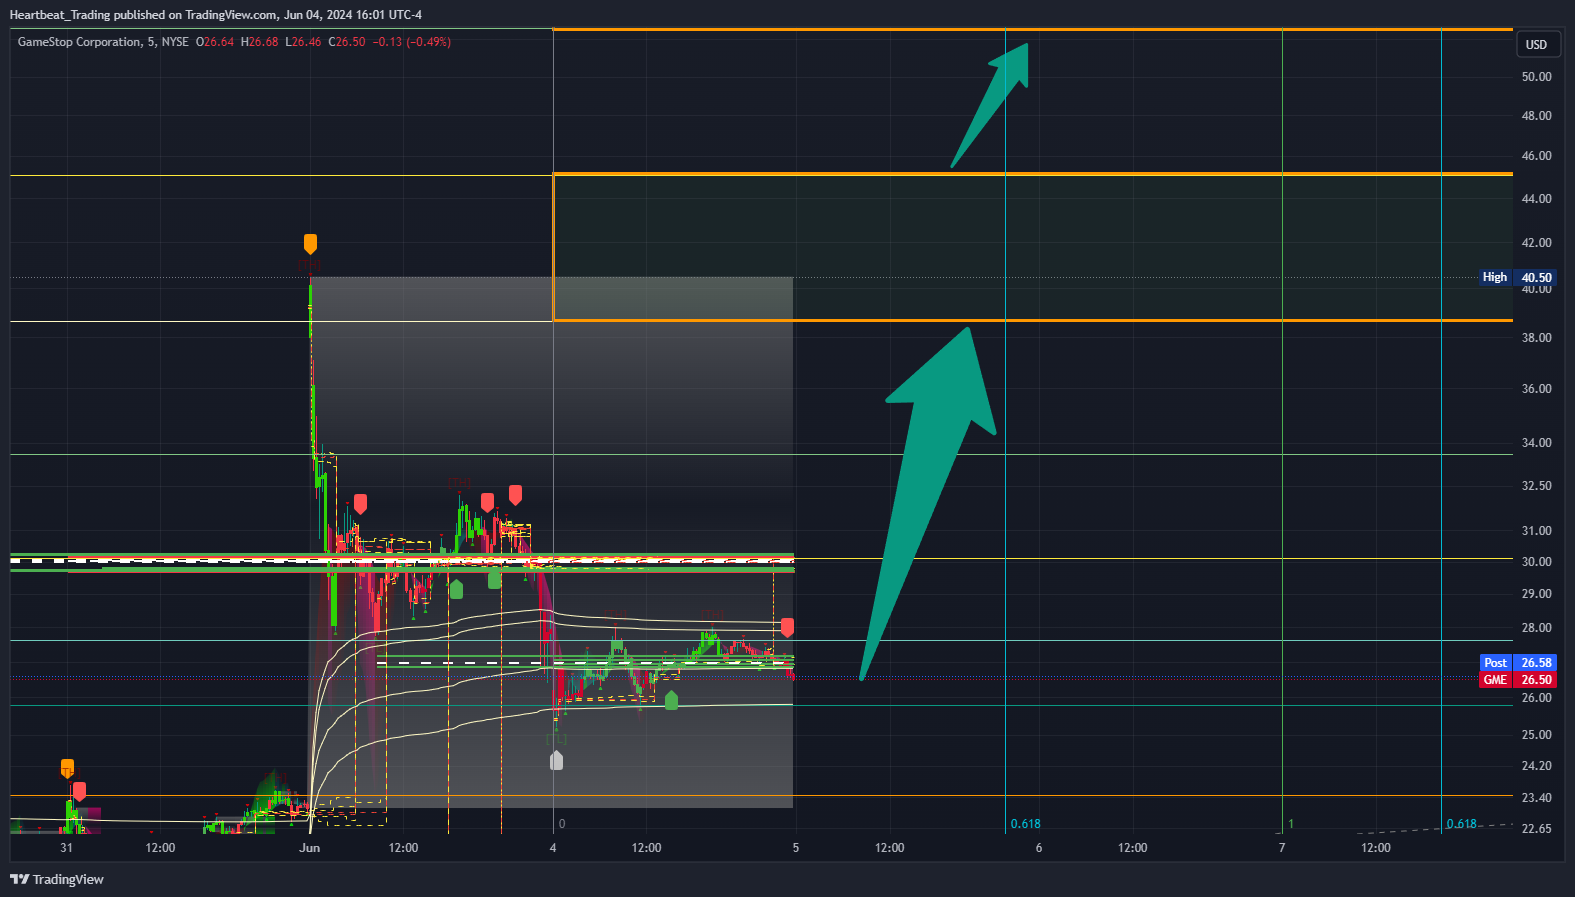Image resolution: width=1575 pixels, height=897 pixels.
Task: Click the 30.00 price axis label
Action: 1536,561
